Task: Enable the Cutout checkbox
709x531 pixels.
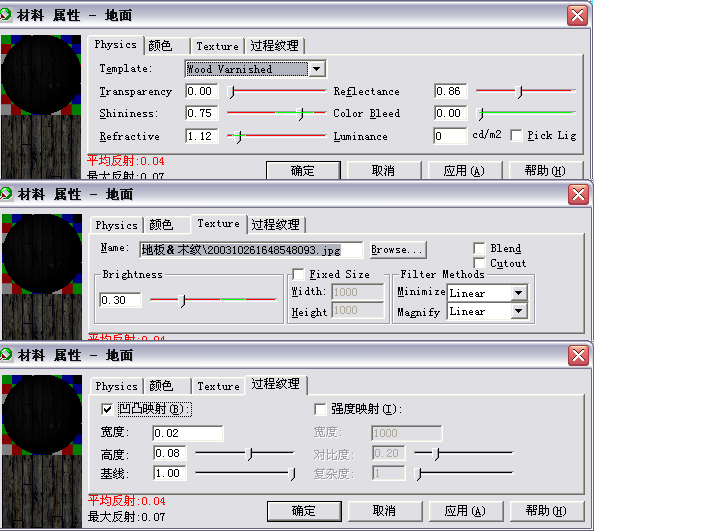Action: (x=479, y=263)
